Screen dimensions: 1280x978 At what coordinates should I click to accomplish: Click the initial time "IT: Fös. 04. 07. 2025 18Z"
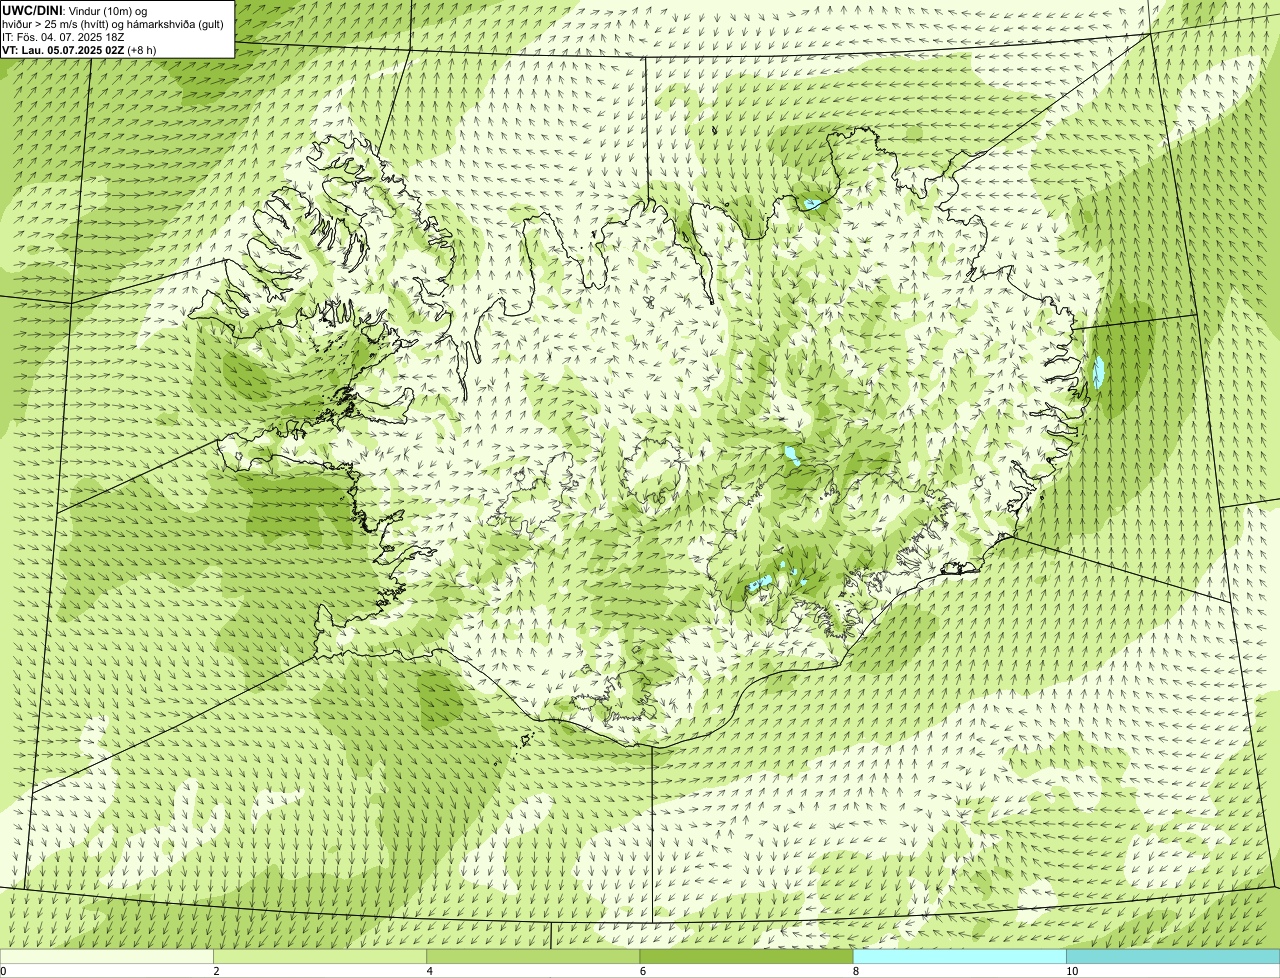pyautogui.click(x=63, y=36)
